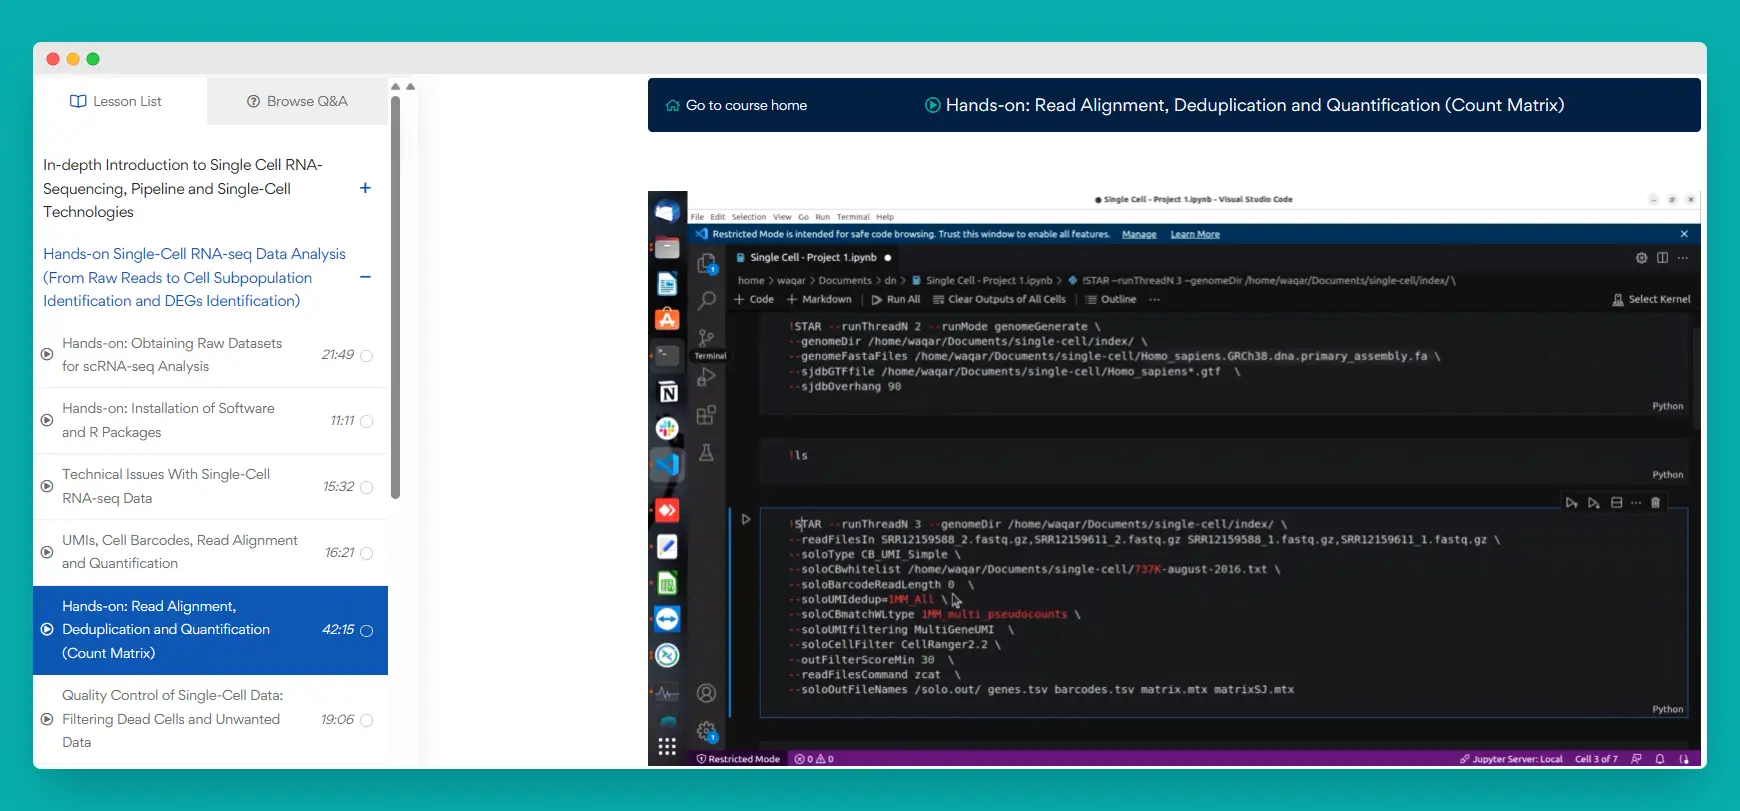Click the lesson list scrollbar thumb

[x=395, y=296]
